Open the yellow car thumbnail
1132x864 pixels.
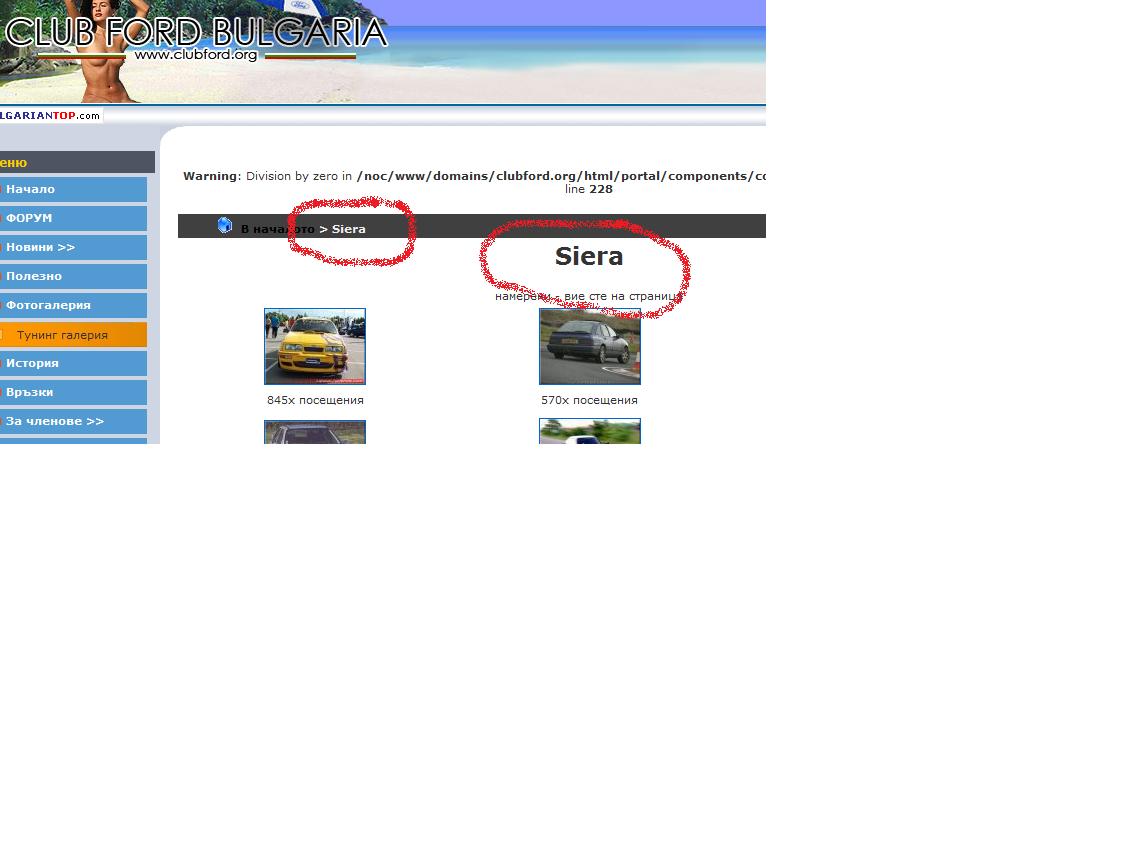coord(315,346)
